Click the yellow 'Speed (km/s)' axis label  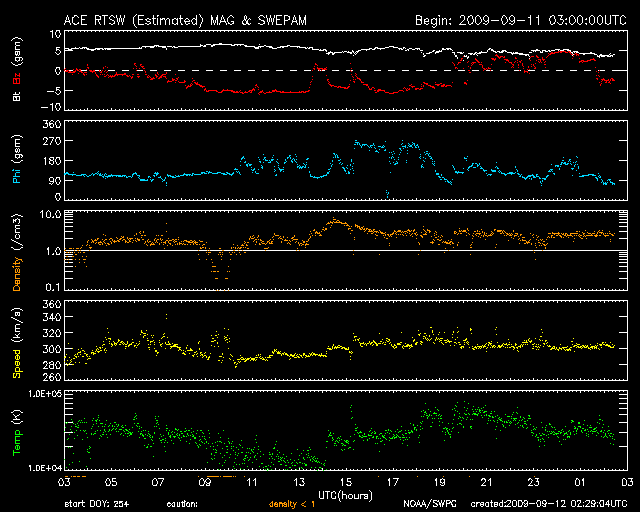(x=17, y=343)
